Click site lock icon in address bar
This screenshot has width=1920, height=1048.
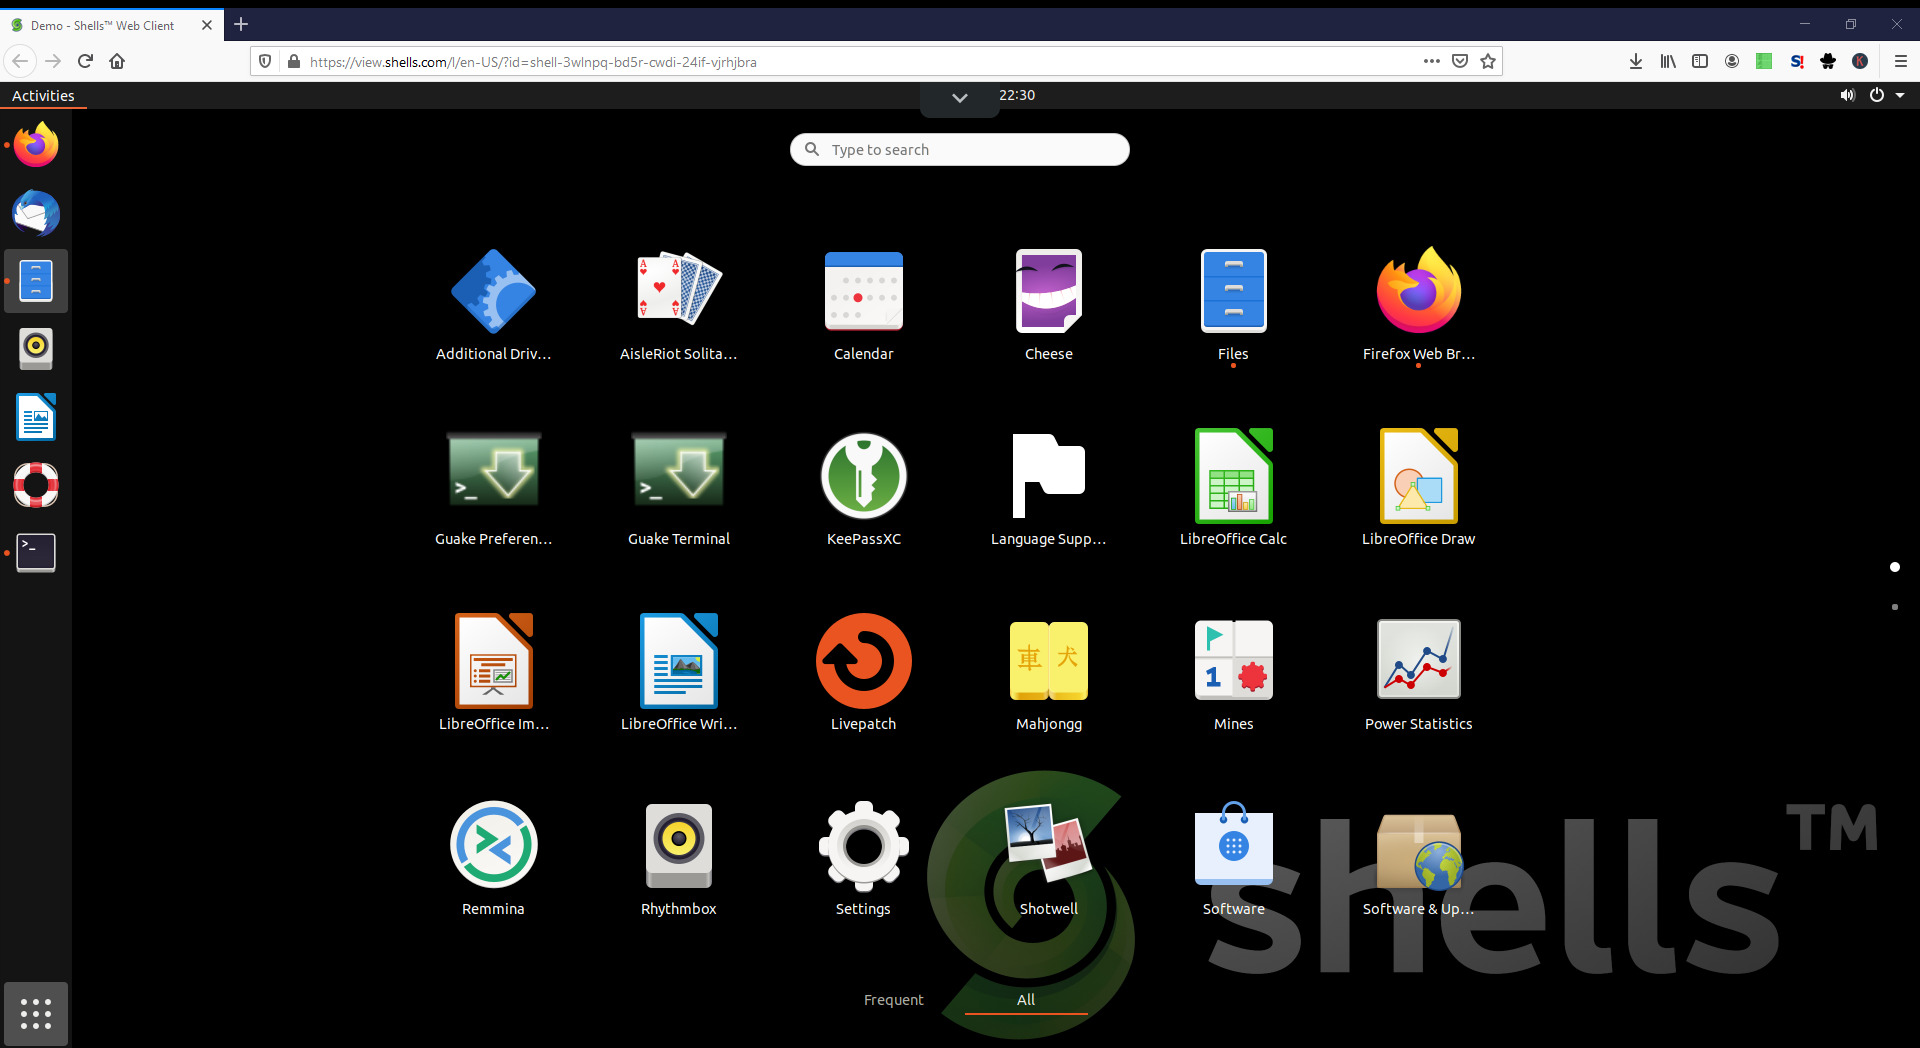click(x=293, y=62)
